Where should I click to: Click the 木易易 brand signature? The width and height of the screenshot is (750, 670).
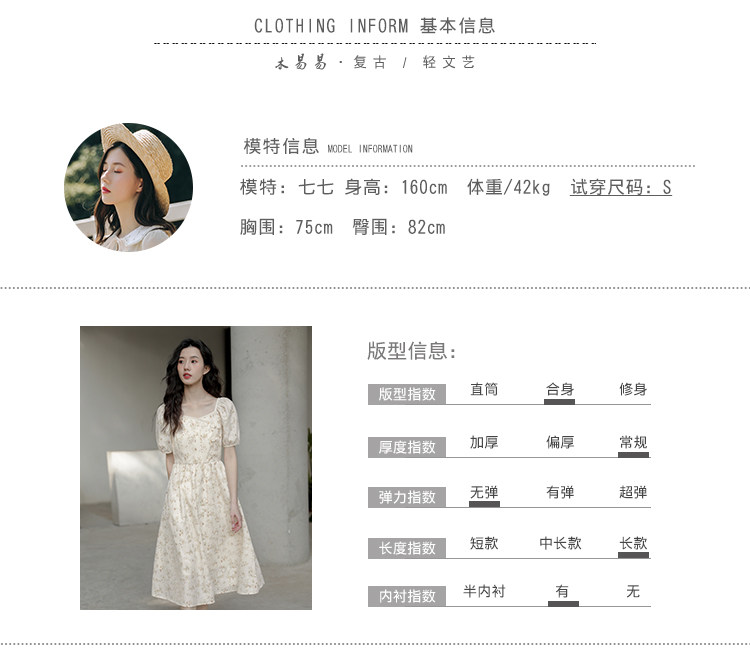point(301,62)
